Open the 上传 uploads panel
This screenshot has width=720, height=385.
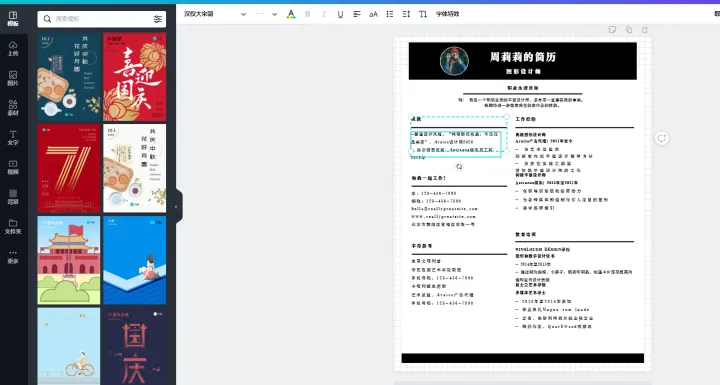pos(13,48)
